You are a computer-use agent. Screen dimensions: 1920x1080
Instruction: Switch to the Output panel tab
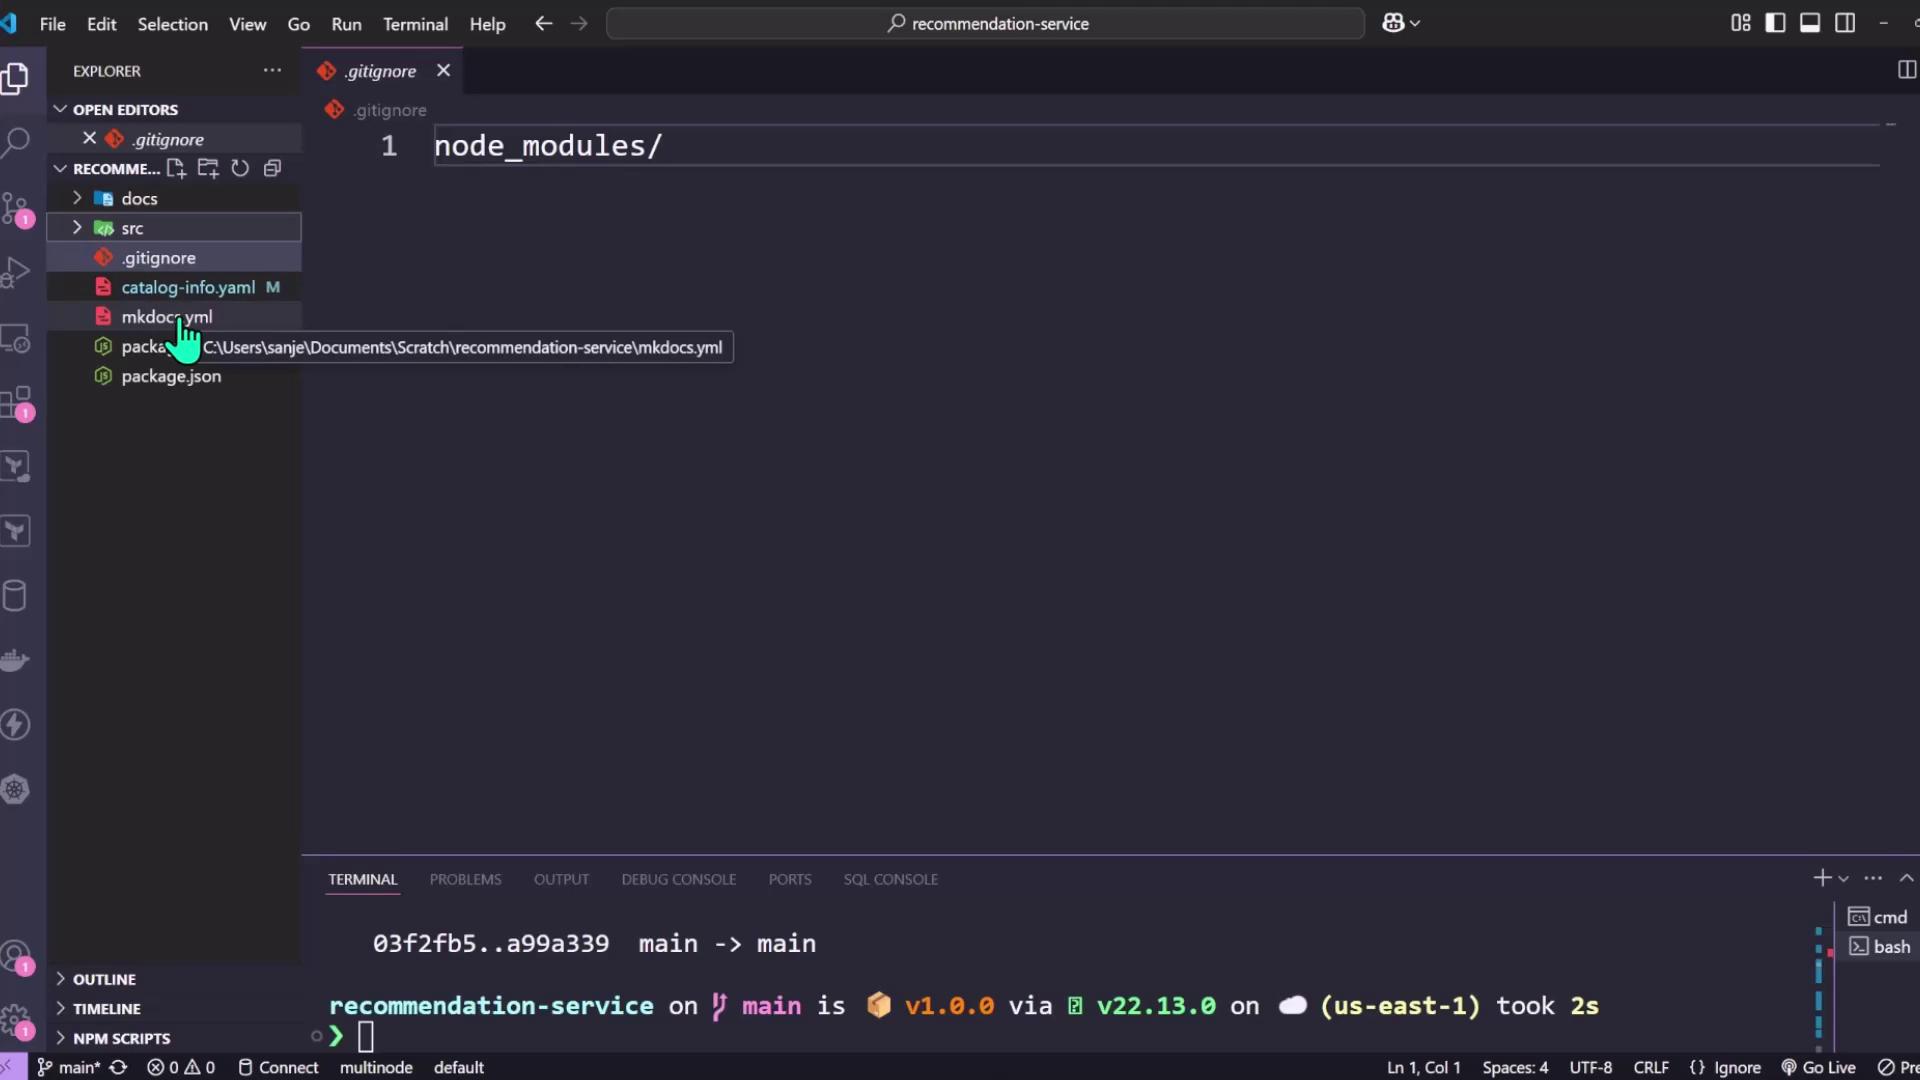click(561, 879)
